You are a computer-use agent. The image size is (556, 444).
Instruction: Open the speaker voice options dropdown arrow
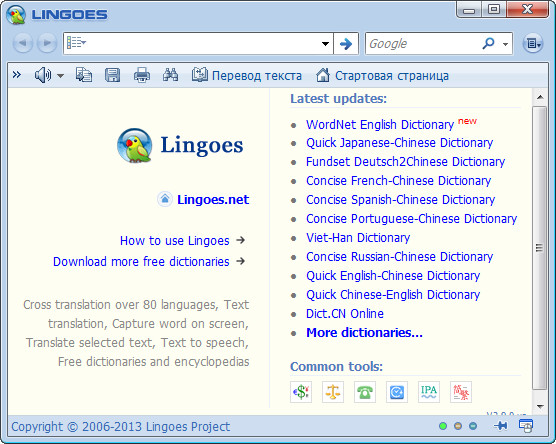60,76
